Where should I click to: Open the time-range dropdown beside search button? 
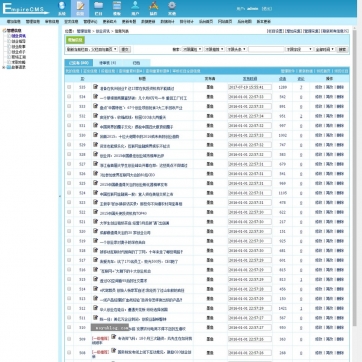(325, 49)
